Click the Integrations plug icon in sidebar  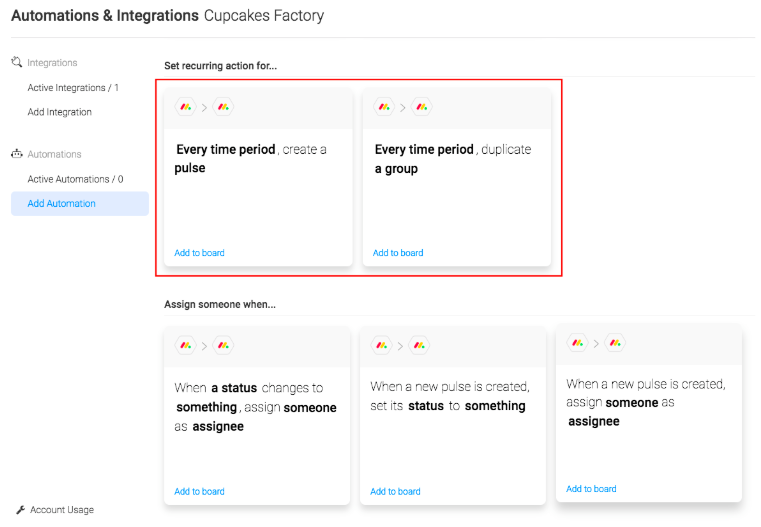pyautogui.click(x=16, y=63)
